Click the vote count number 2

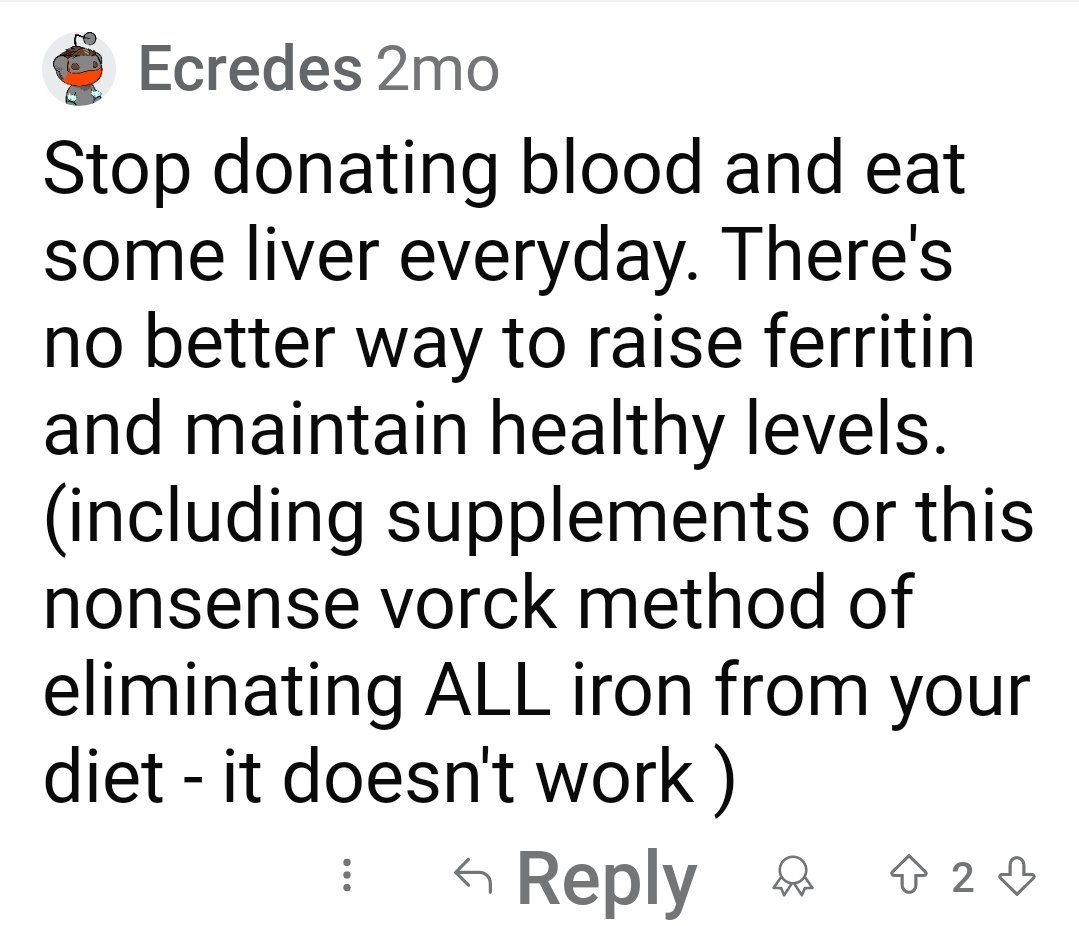coord(962,878)
